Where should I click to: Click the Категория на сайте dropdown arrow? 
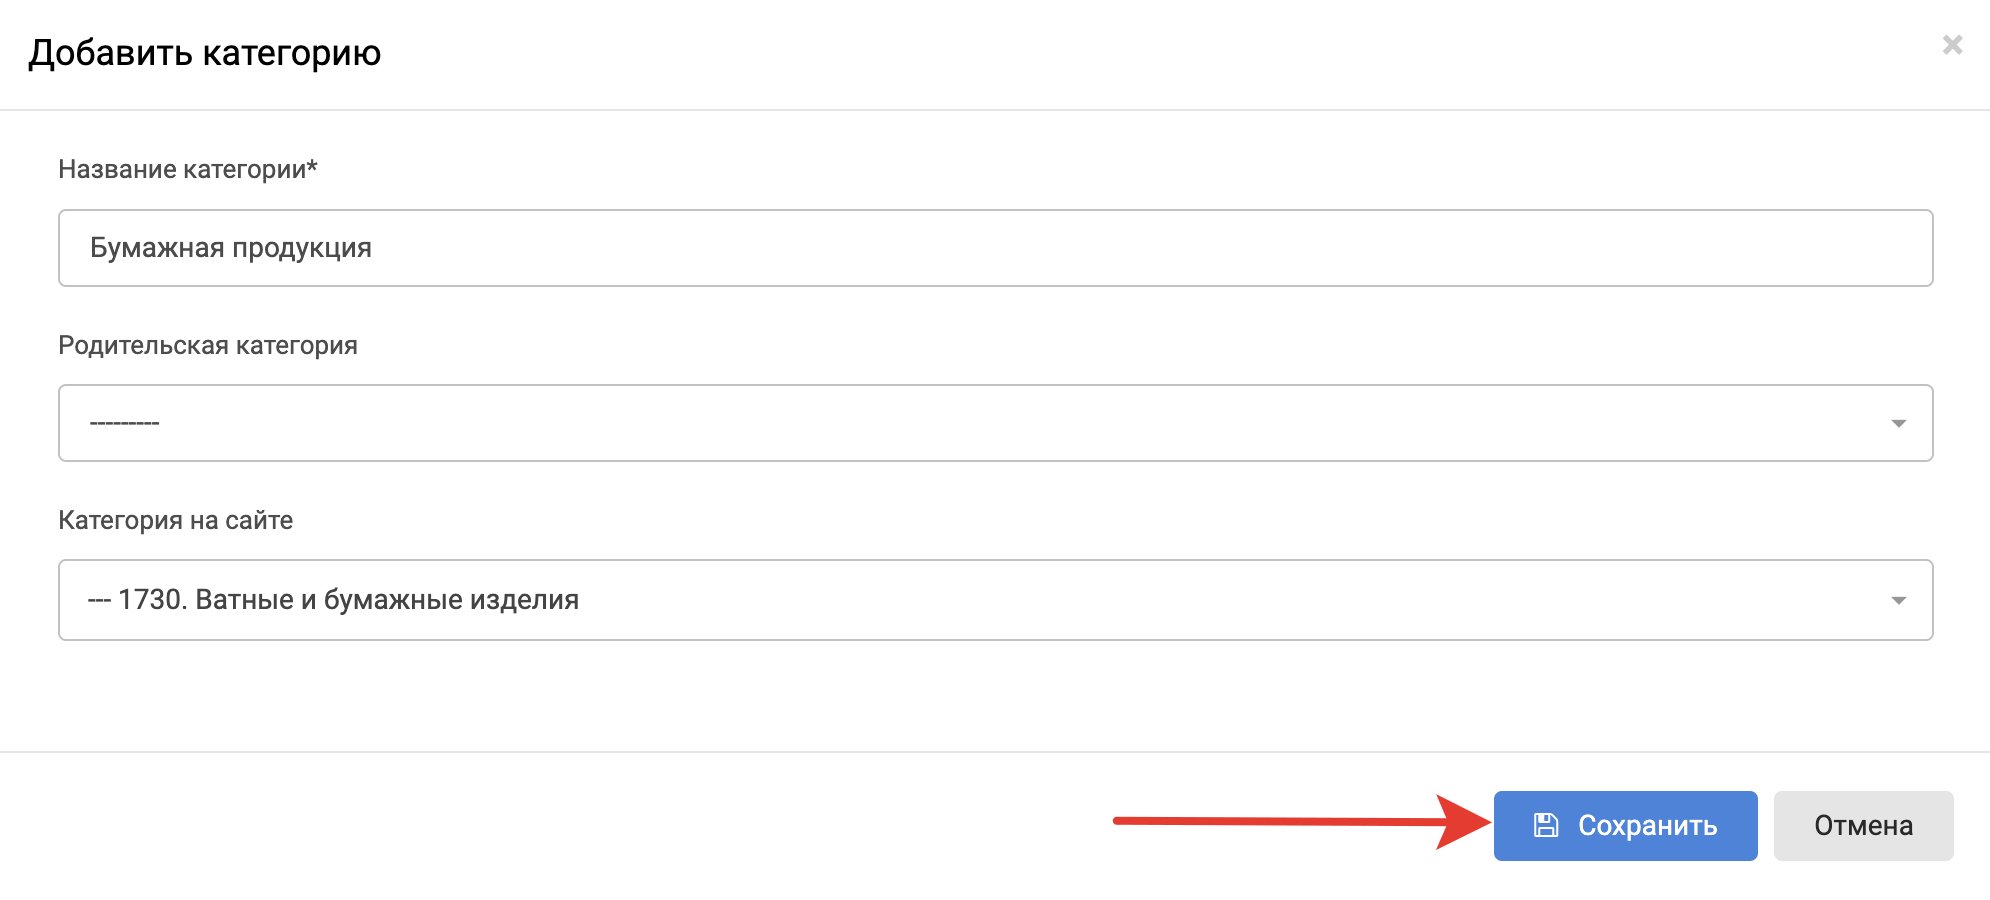[x=1898, y=601]
